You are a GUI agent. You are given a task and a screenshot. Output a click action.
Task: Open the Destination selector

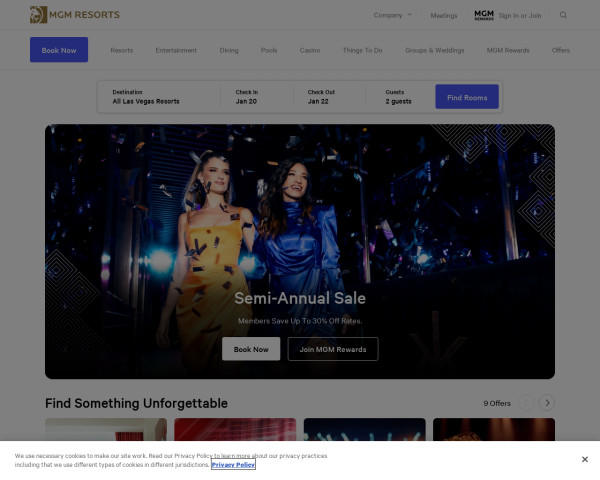159,97
